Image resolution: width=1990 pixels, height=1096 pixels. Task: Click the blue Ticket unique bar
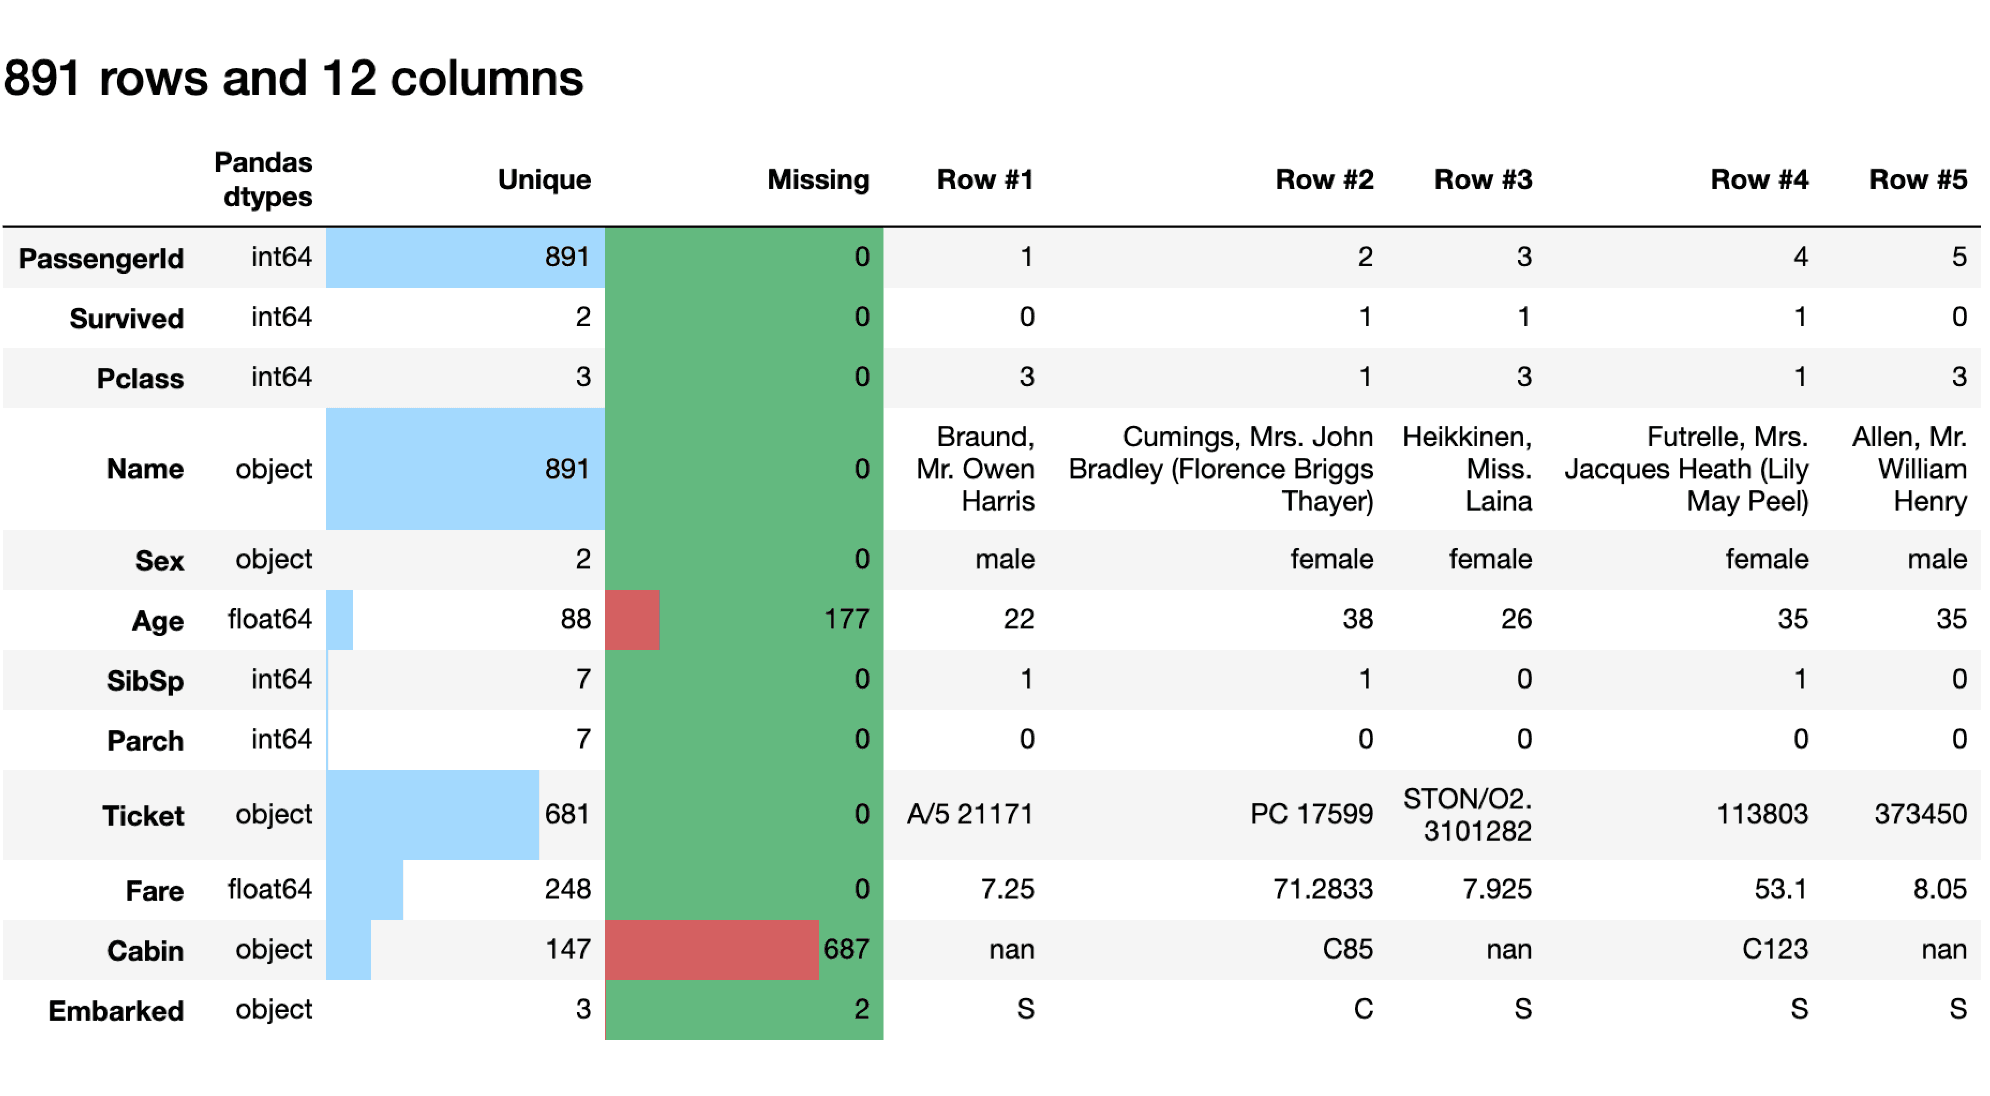tap(432, 815)
